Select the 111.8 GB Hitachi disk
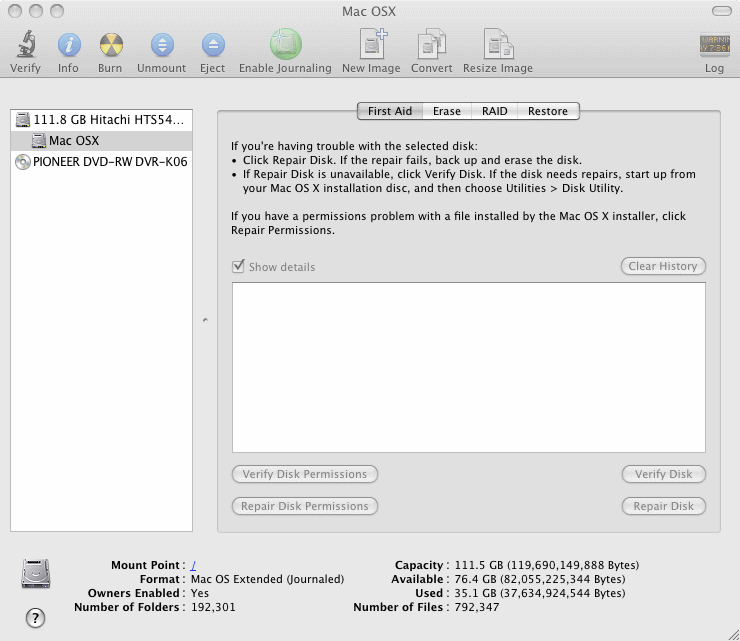This screenshot has width=740, height=641. click(x=101, y=120)
